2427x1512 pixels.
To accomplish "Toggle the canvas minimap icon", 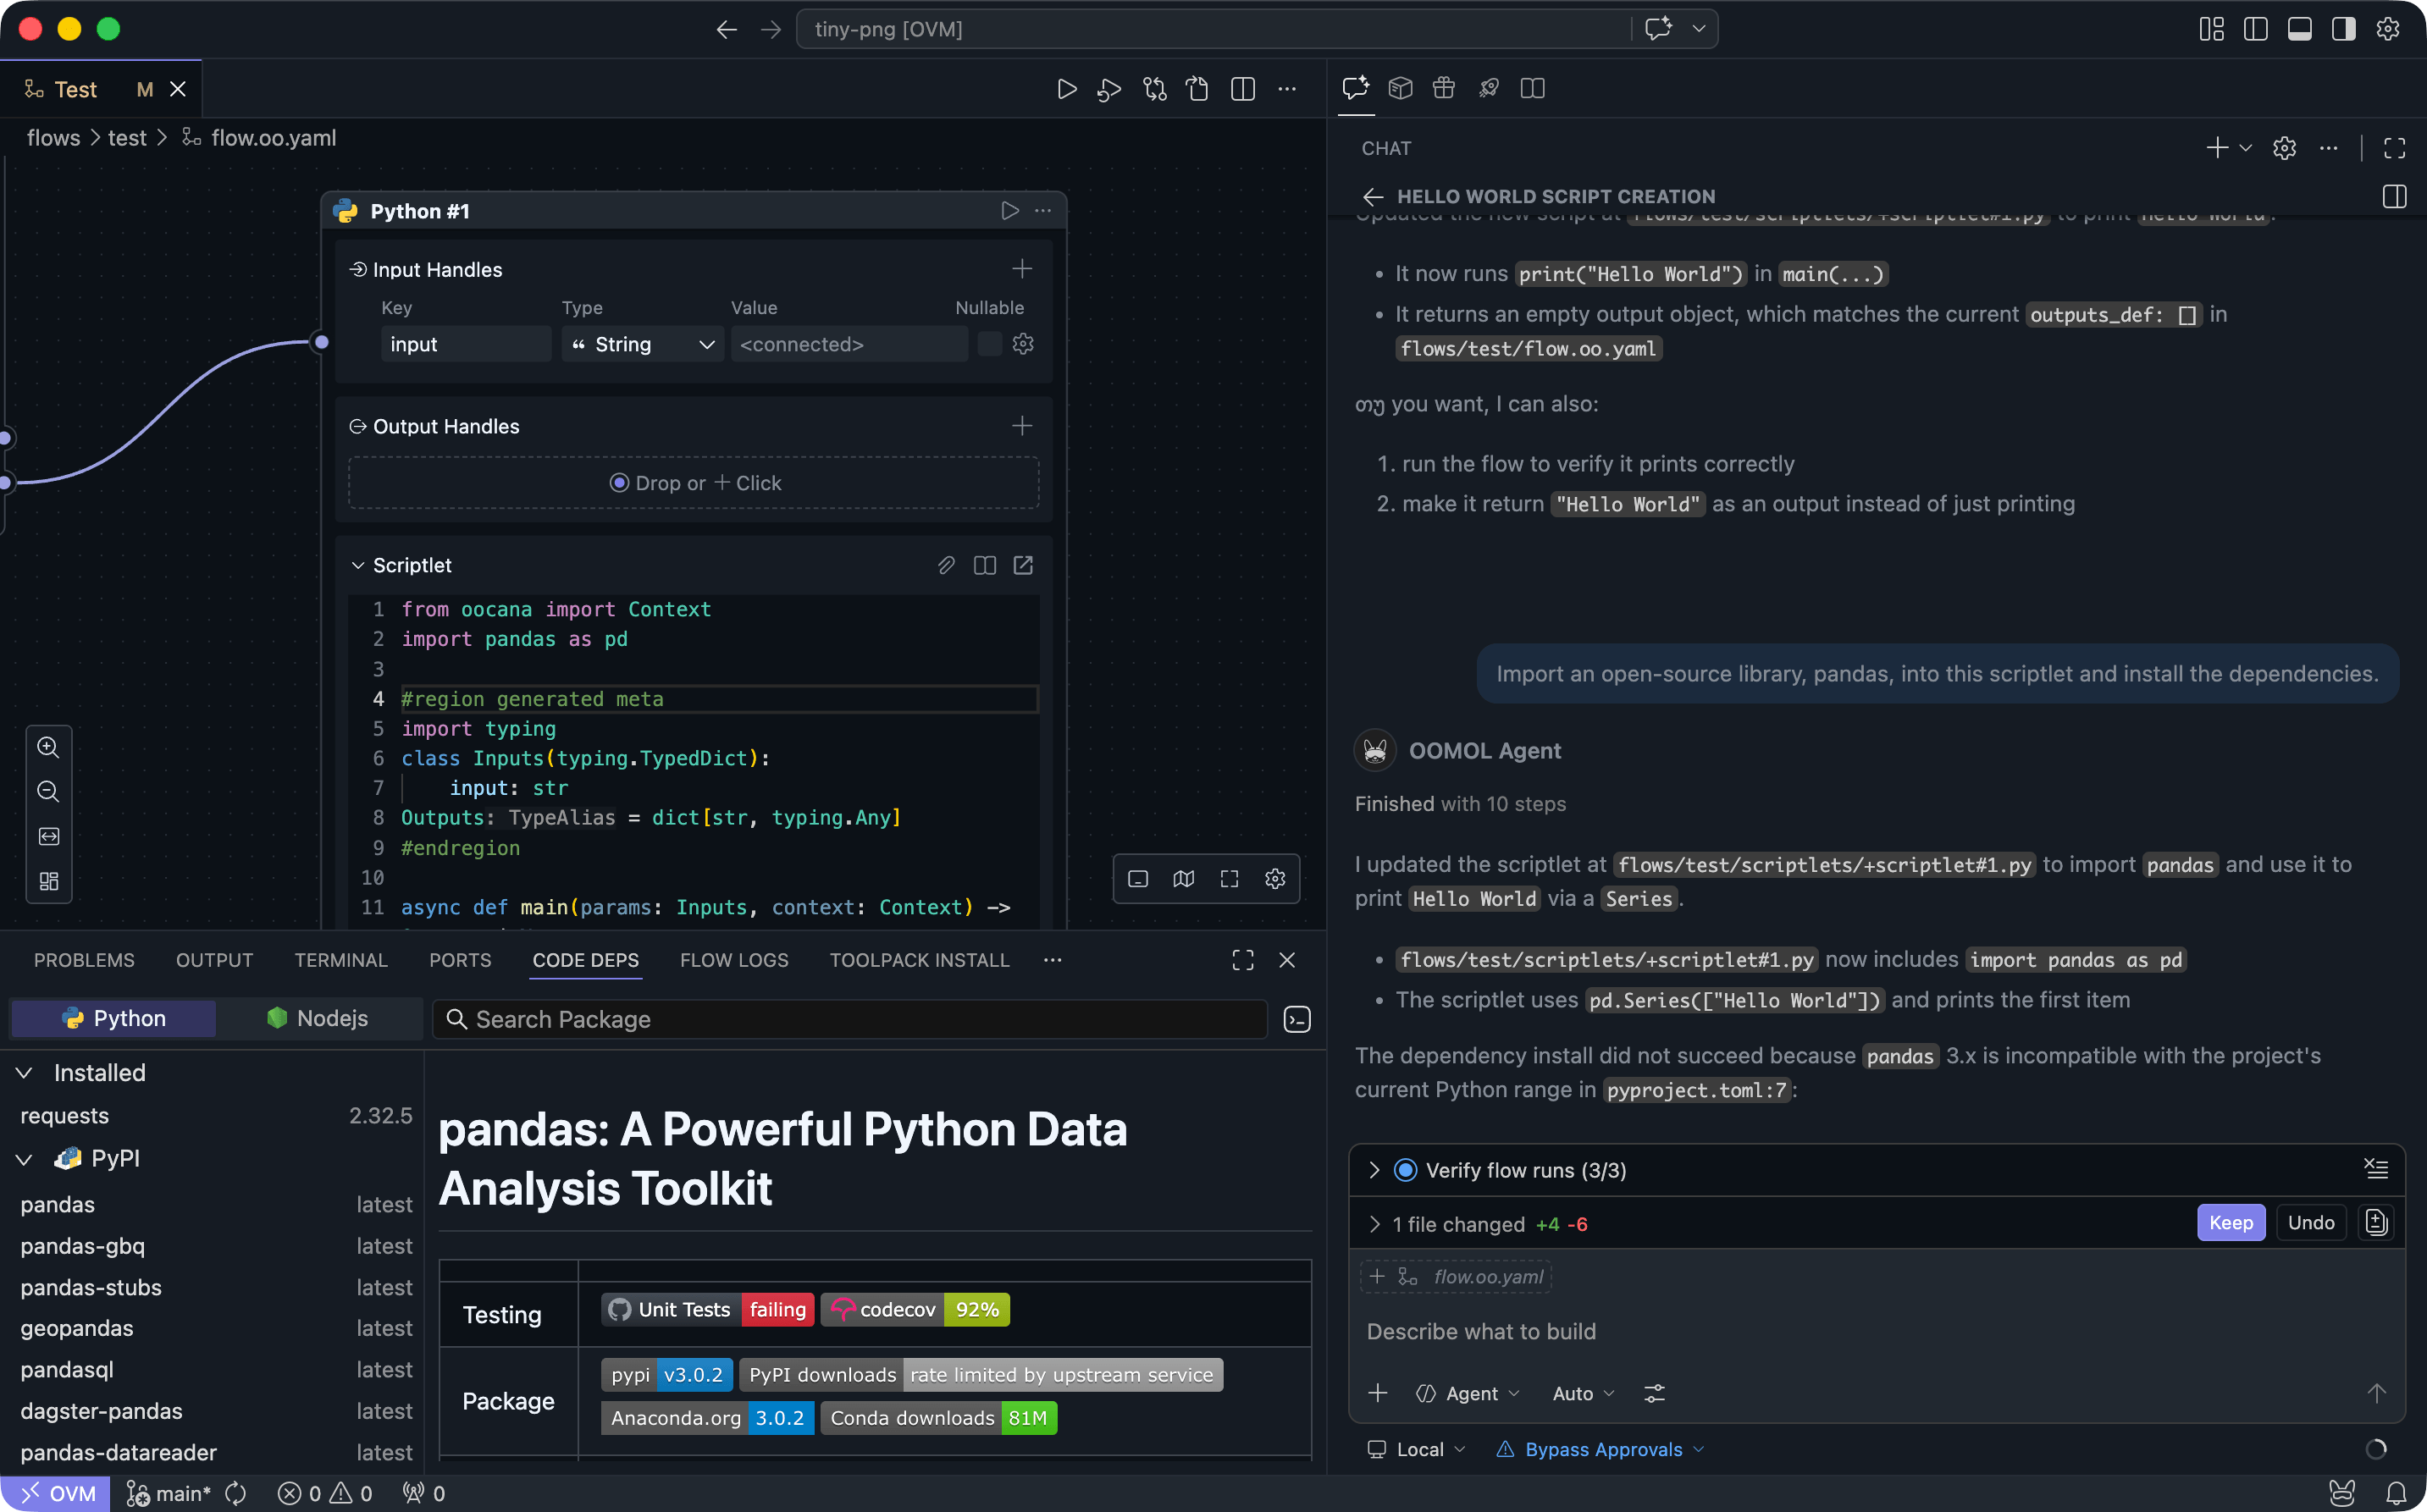I will pos(1184,879).
